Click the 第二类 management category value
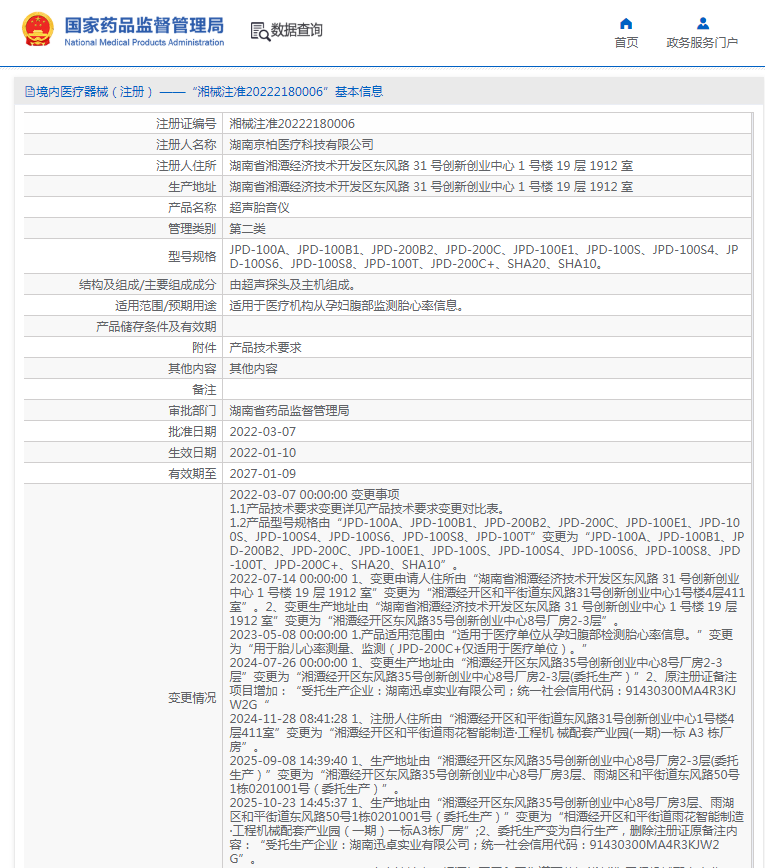The width and height of the screenshot is (765, 868). pos(247,229)
